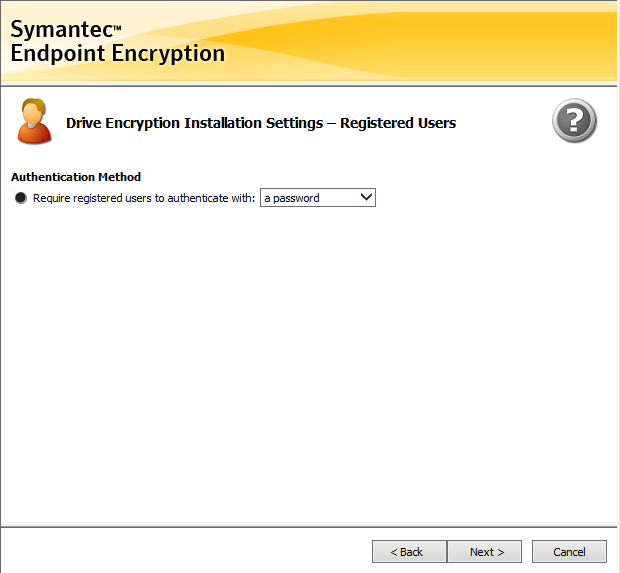Click the empty white settings panel area

[310, 360]
